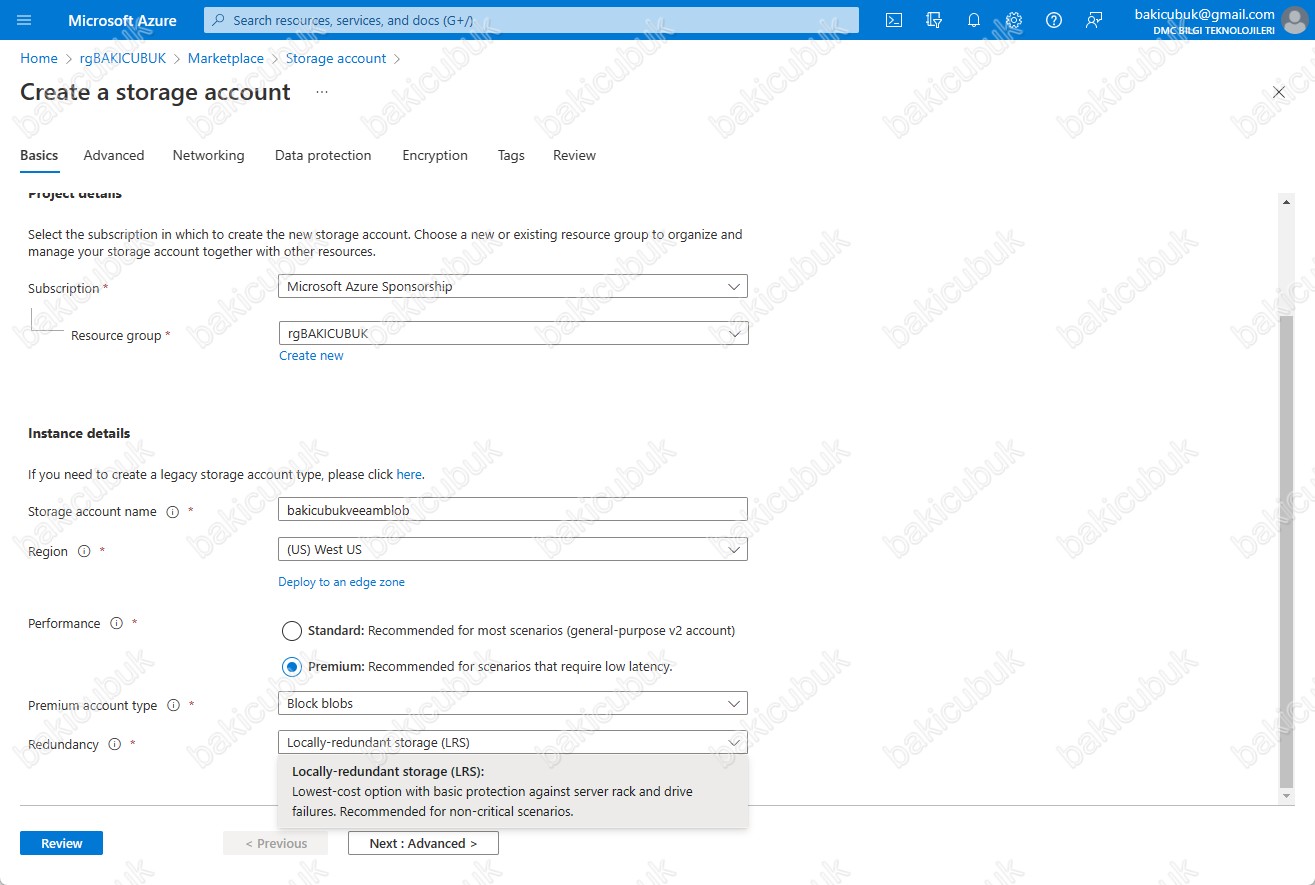1315x885 pixels.
Task: Open the Resource group dropdown
Action: coord(513,334)
